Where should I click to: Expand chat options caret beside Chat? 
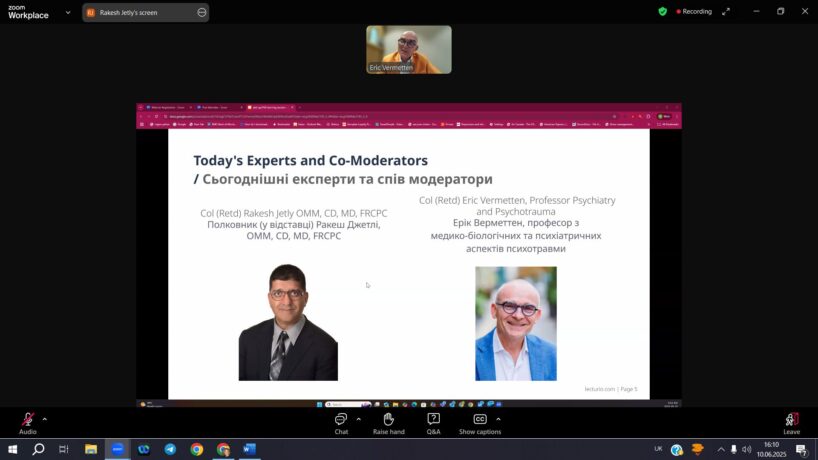pyautogui.click(x=358, y=419)
